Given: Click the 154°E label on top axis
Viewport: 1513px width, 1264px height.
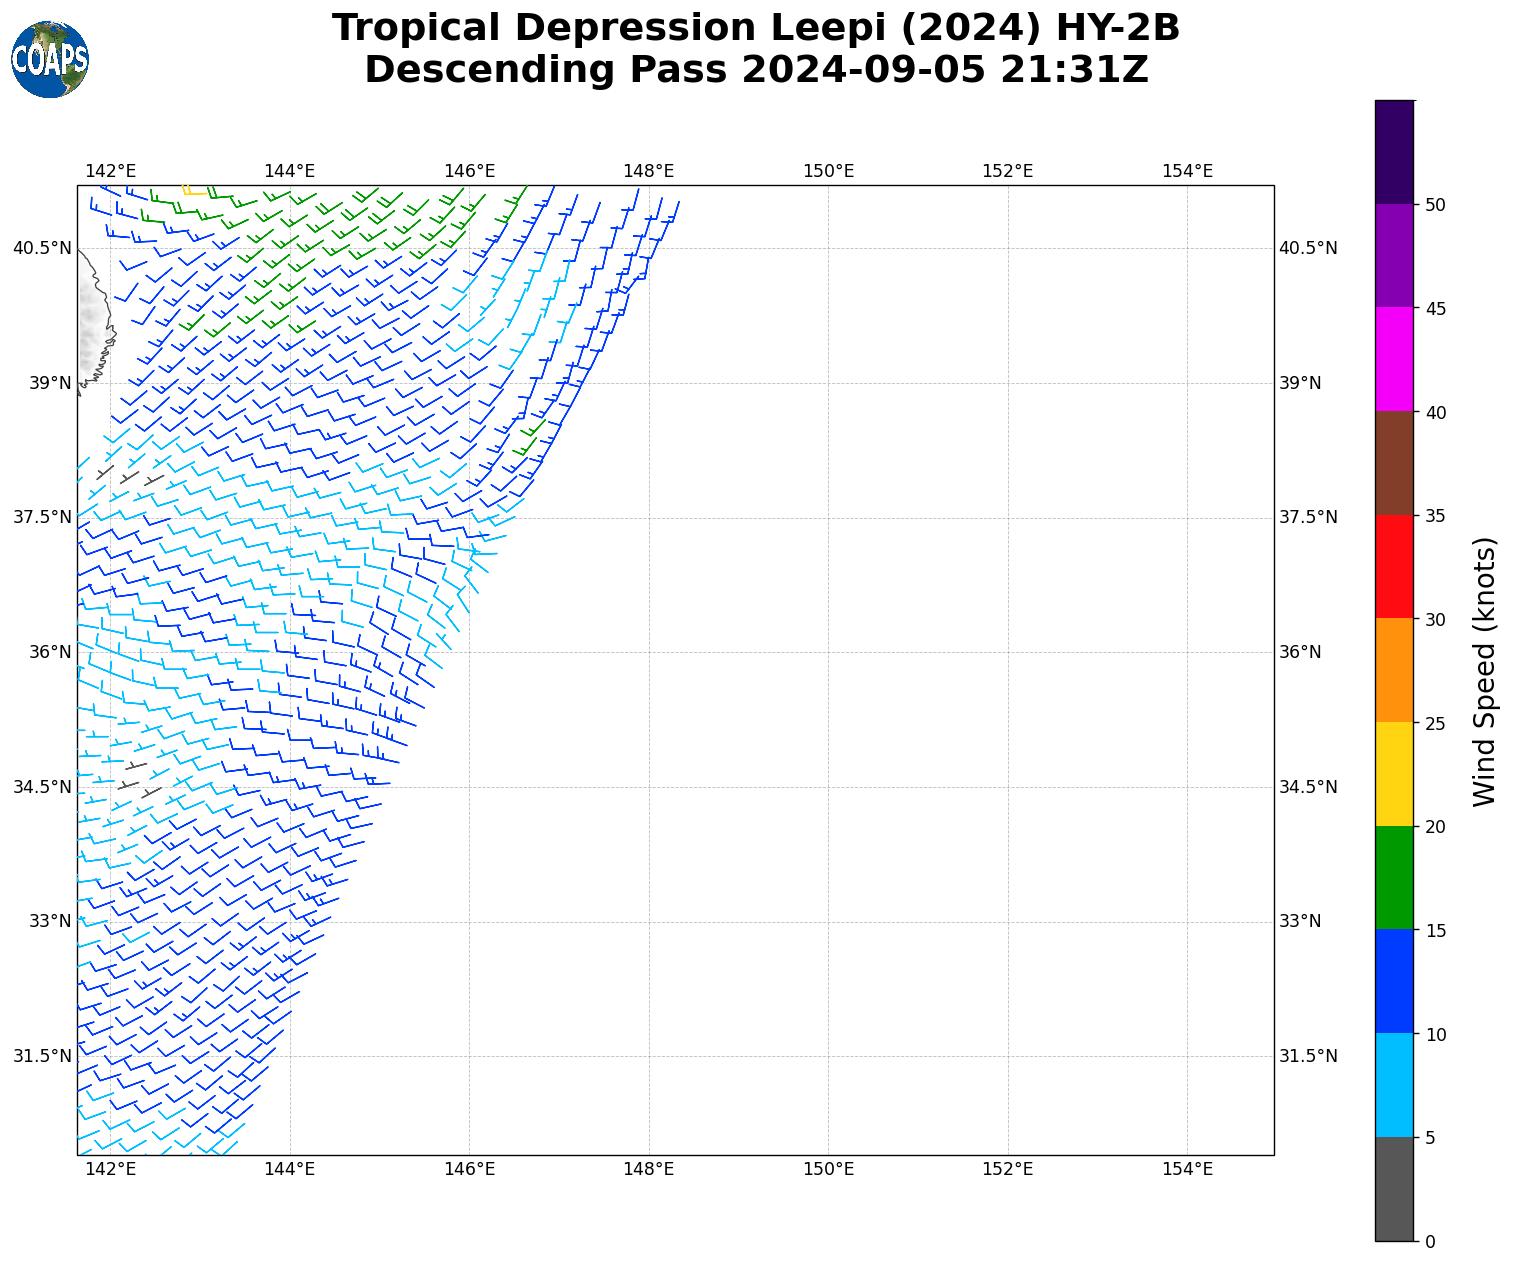Looking at the screenshot, I should tap(1187, 171).
